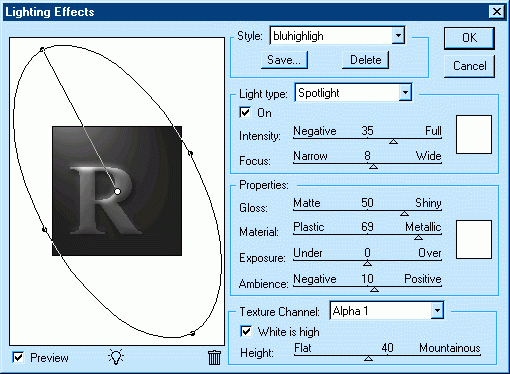Click the Delete style button
This screenshot has width=510, height=374.
tap(365, 60)
